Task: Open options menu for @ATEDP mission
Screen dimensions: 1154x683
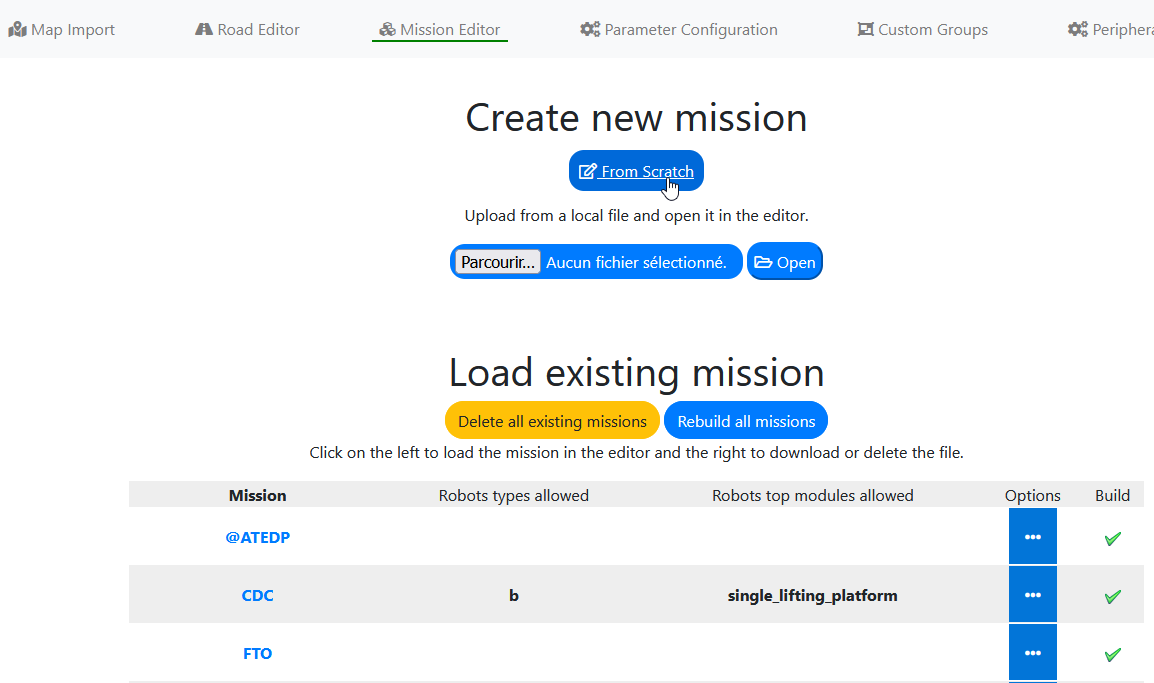Action: [1032, 537]
